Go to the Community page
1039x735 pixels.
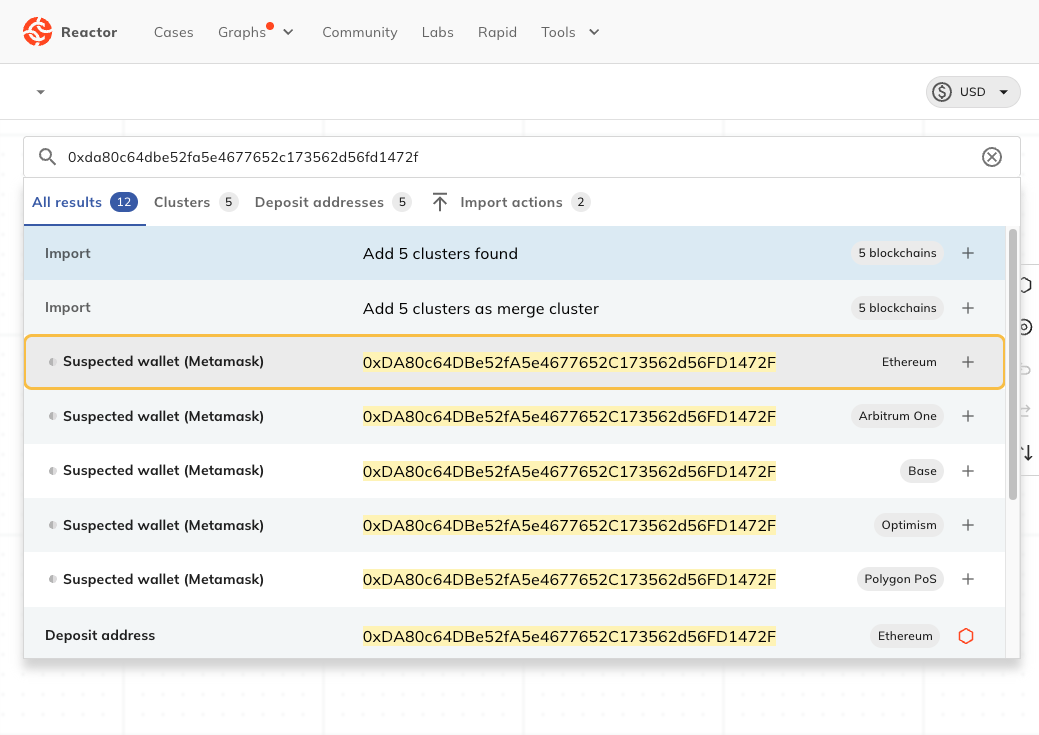[x=360, y=32]
